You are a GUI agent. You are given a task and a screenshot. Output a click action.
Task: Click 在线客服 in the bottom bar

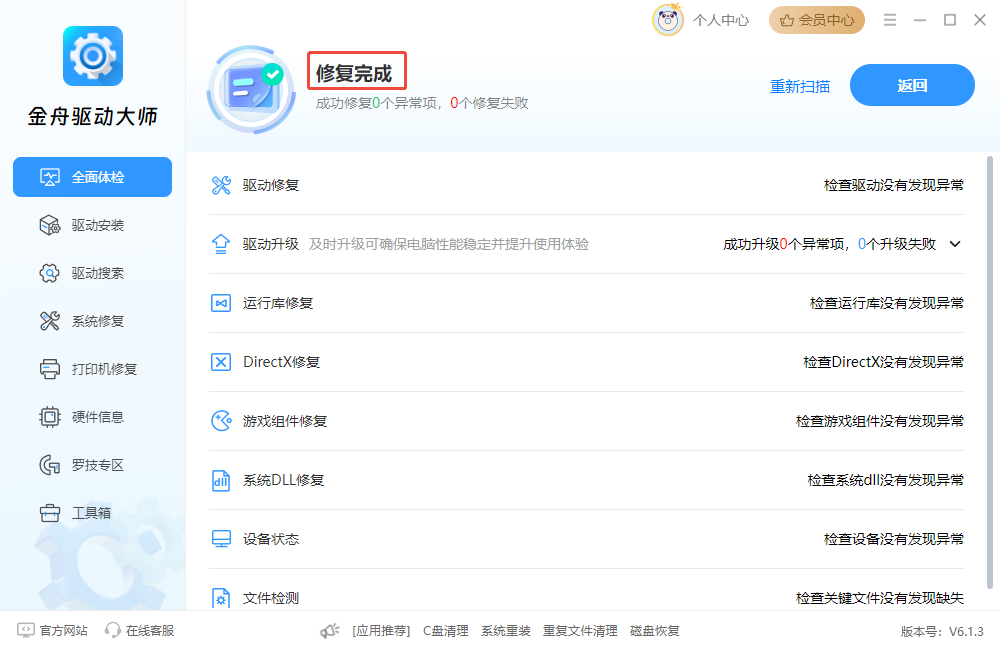coord(140,631)
